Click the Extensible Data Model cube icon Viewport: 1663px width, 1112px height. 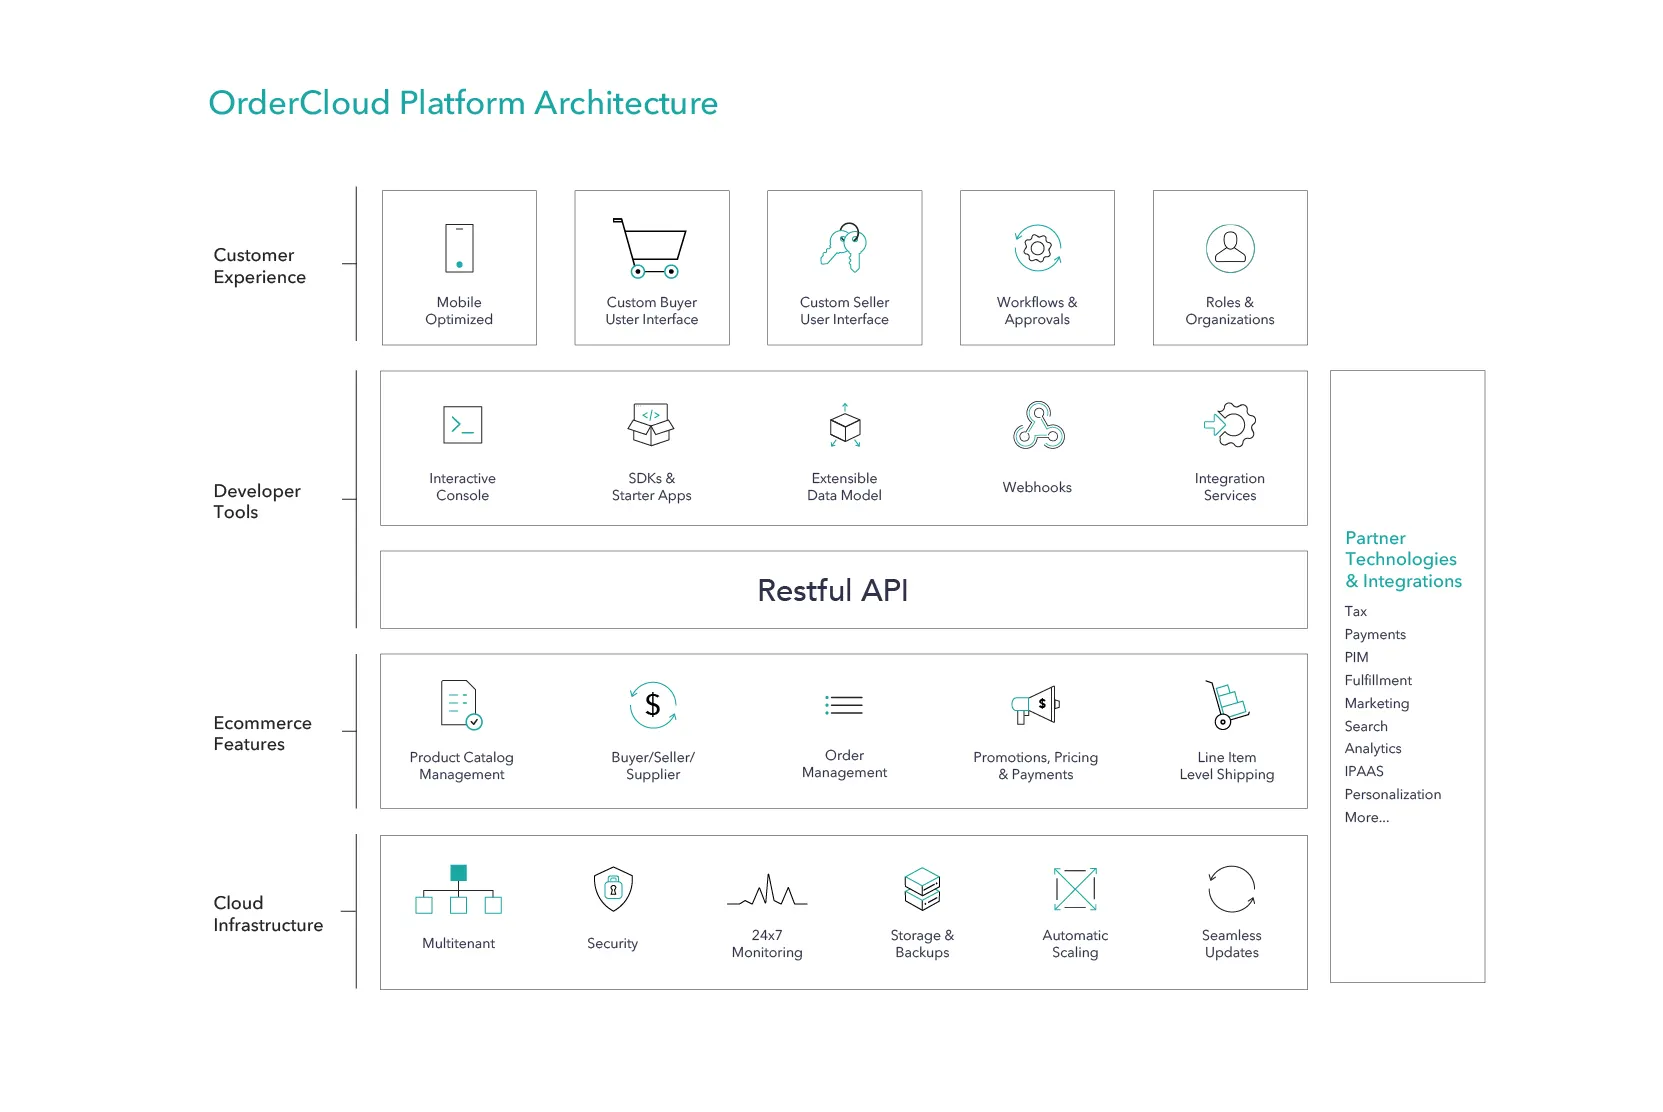pyautogui.click(x=845, y=425)
